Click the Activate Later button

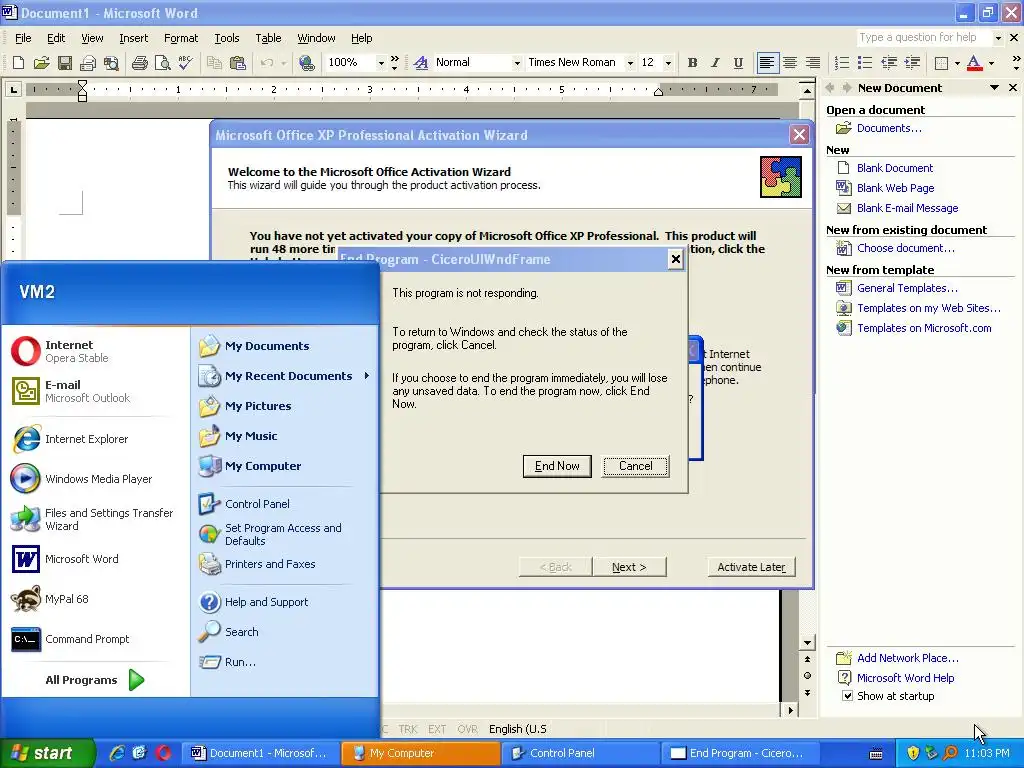(x=752, y=567)
